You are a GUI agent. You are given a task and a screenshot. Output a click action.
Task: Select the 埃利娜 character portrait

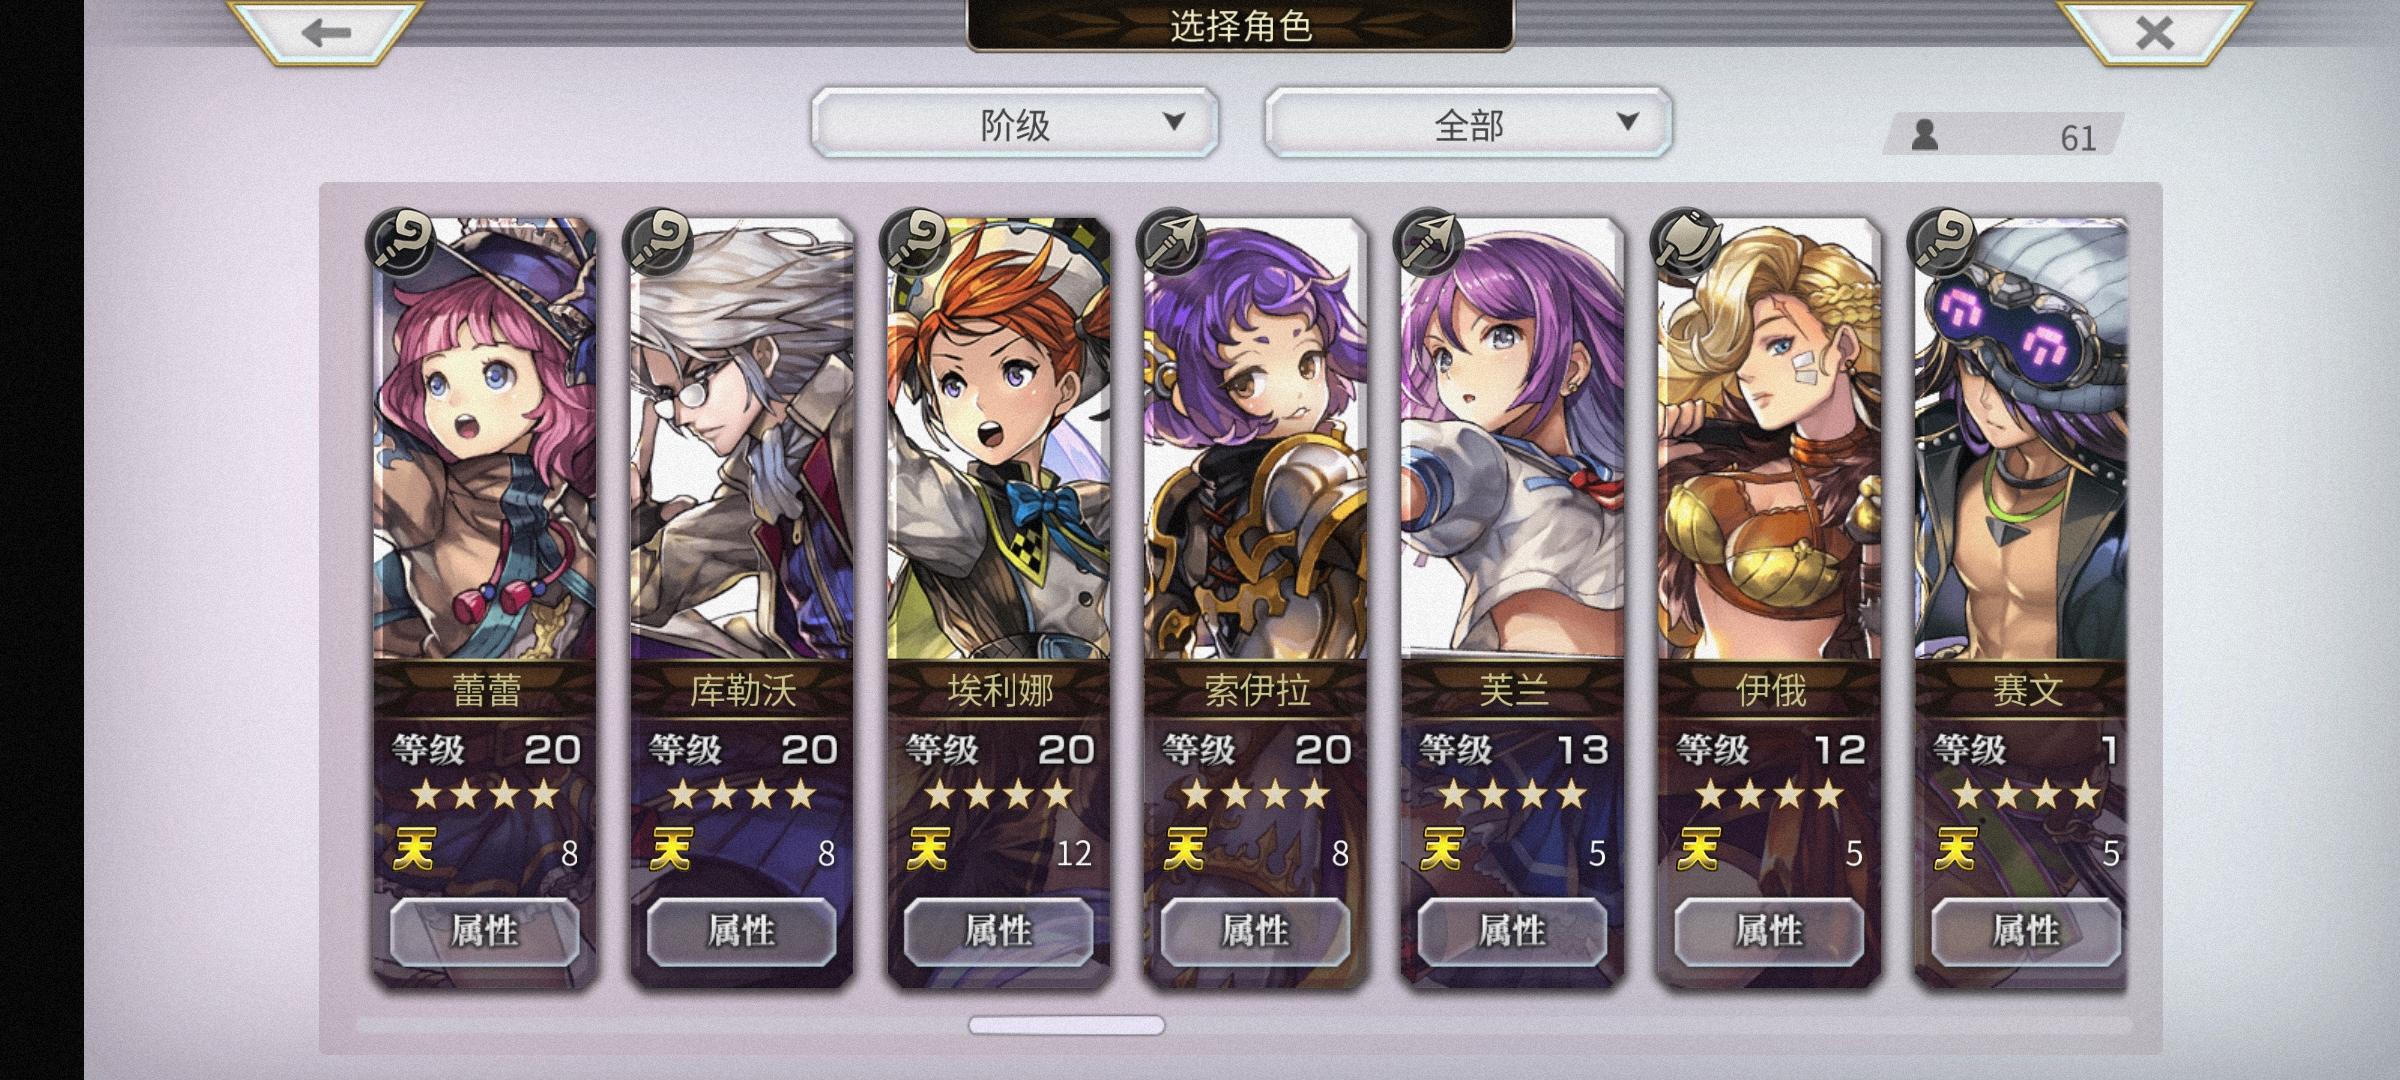click(x=999, y=440)
